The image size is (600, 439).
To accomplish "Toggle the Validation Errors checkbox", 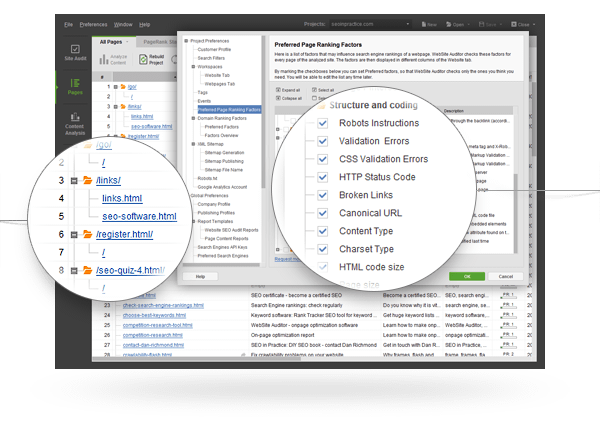I will [323, 141].
